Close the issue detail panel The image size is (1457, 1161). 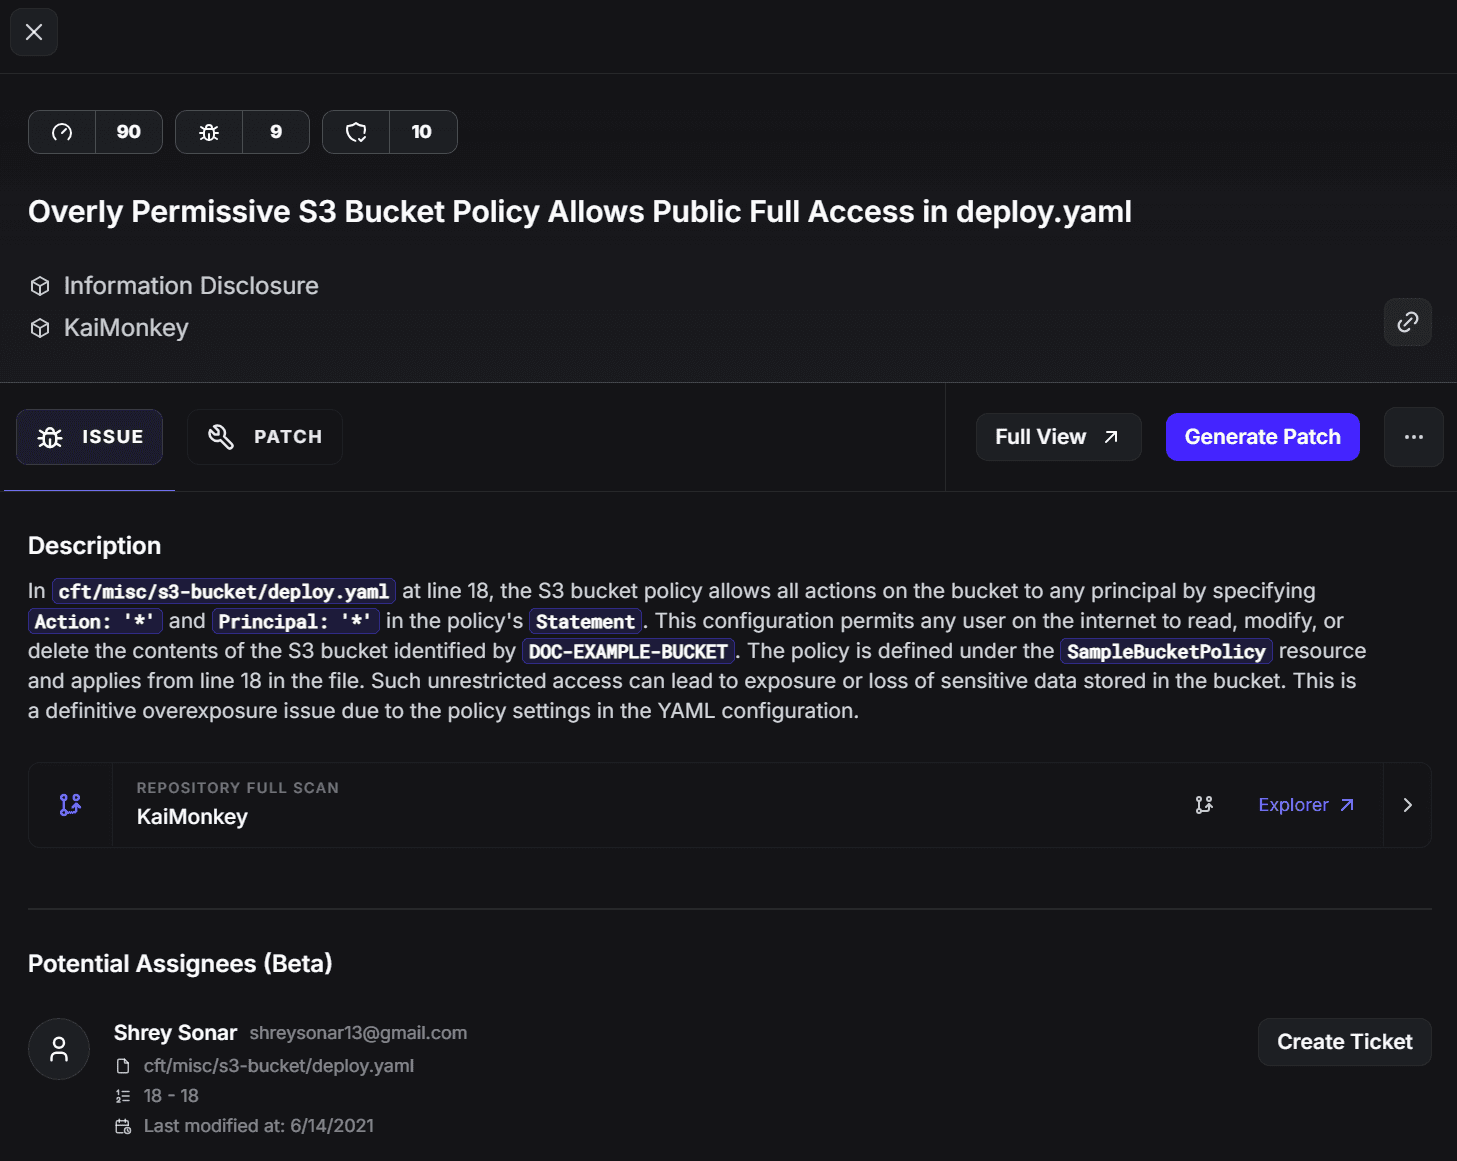click(34, 32)
